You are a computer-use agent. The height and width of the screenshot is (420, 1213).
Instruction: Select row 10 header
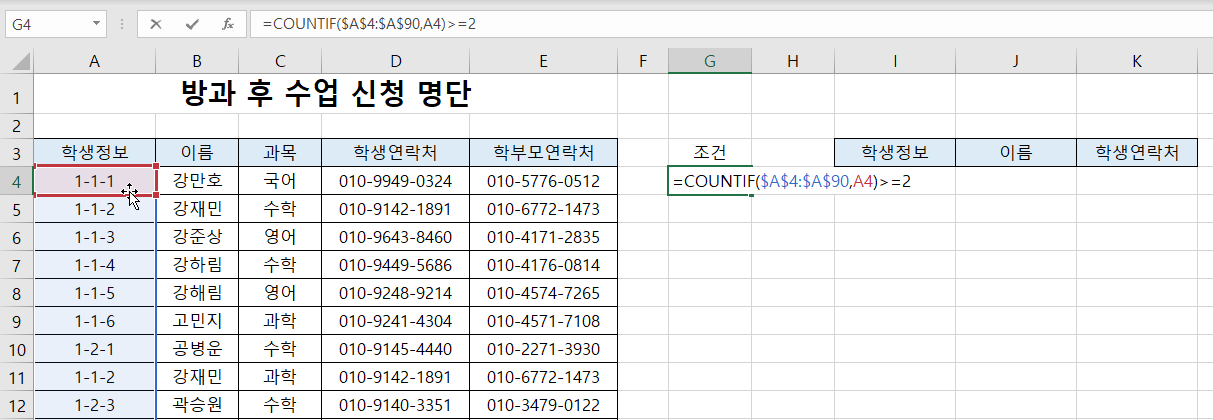coord(17,349)
